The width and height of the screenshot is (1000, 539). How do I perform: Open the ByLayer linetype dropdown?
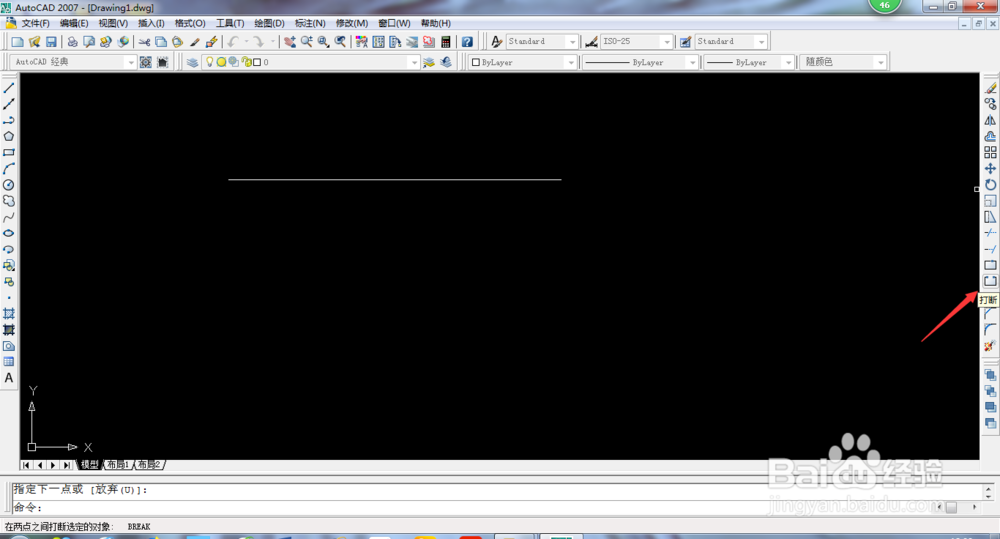click(x=692, y=62)
